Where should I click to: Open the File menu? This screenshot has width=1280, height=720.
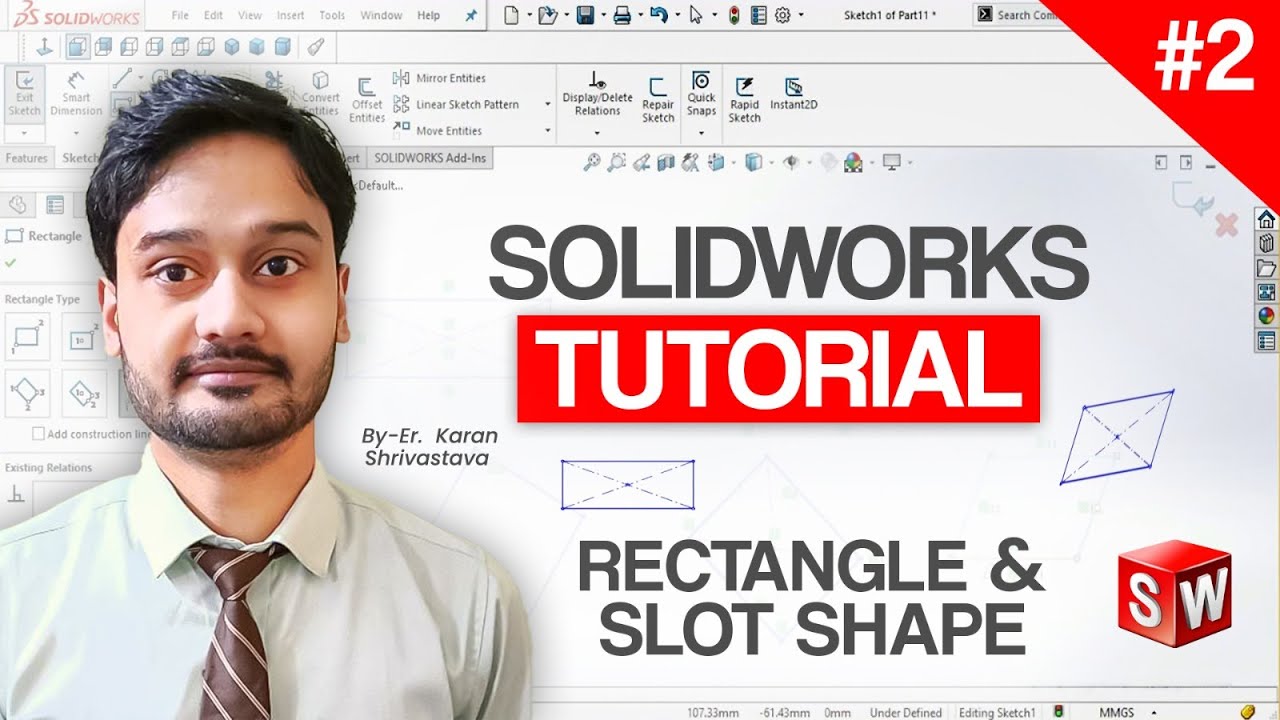tap(180, 15)
